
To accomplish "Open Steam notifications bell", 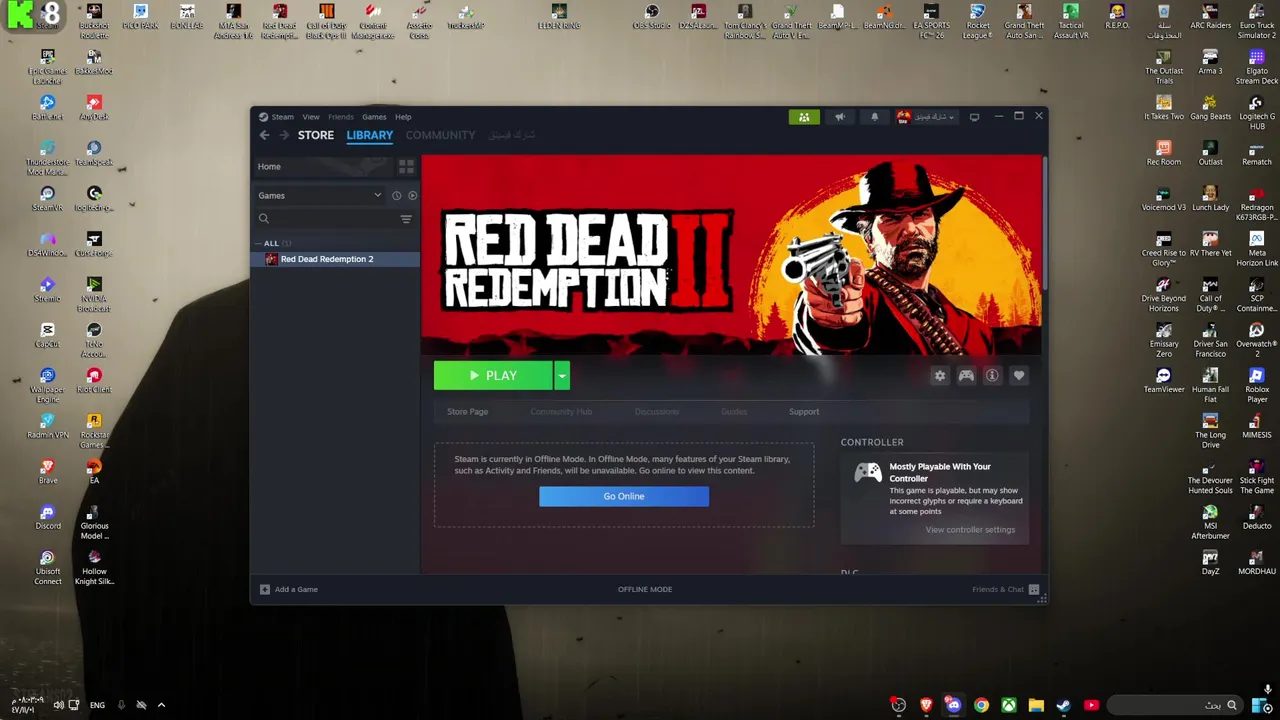I will pos(874,117).
